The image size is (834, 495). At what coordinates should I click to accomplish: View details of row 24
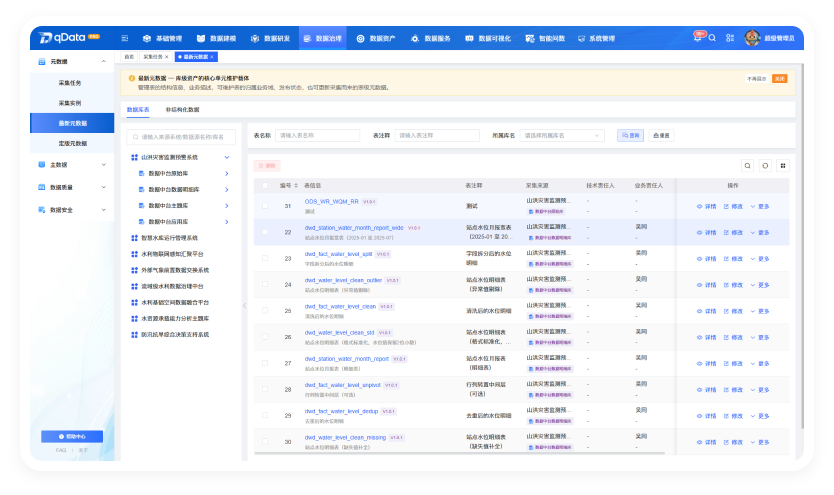point(706,285)
